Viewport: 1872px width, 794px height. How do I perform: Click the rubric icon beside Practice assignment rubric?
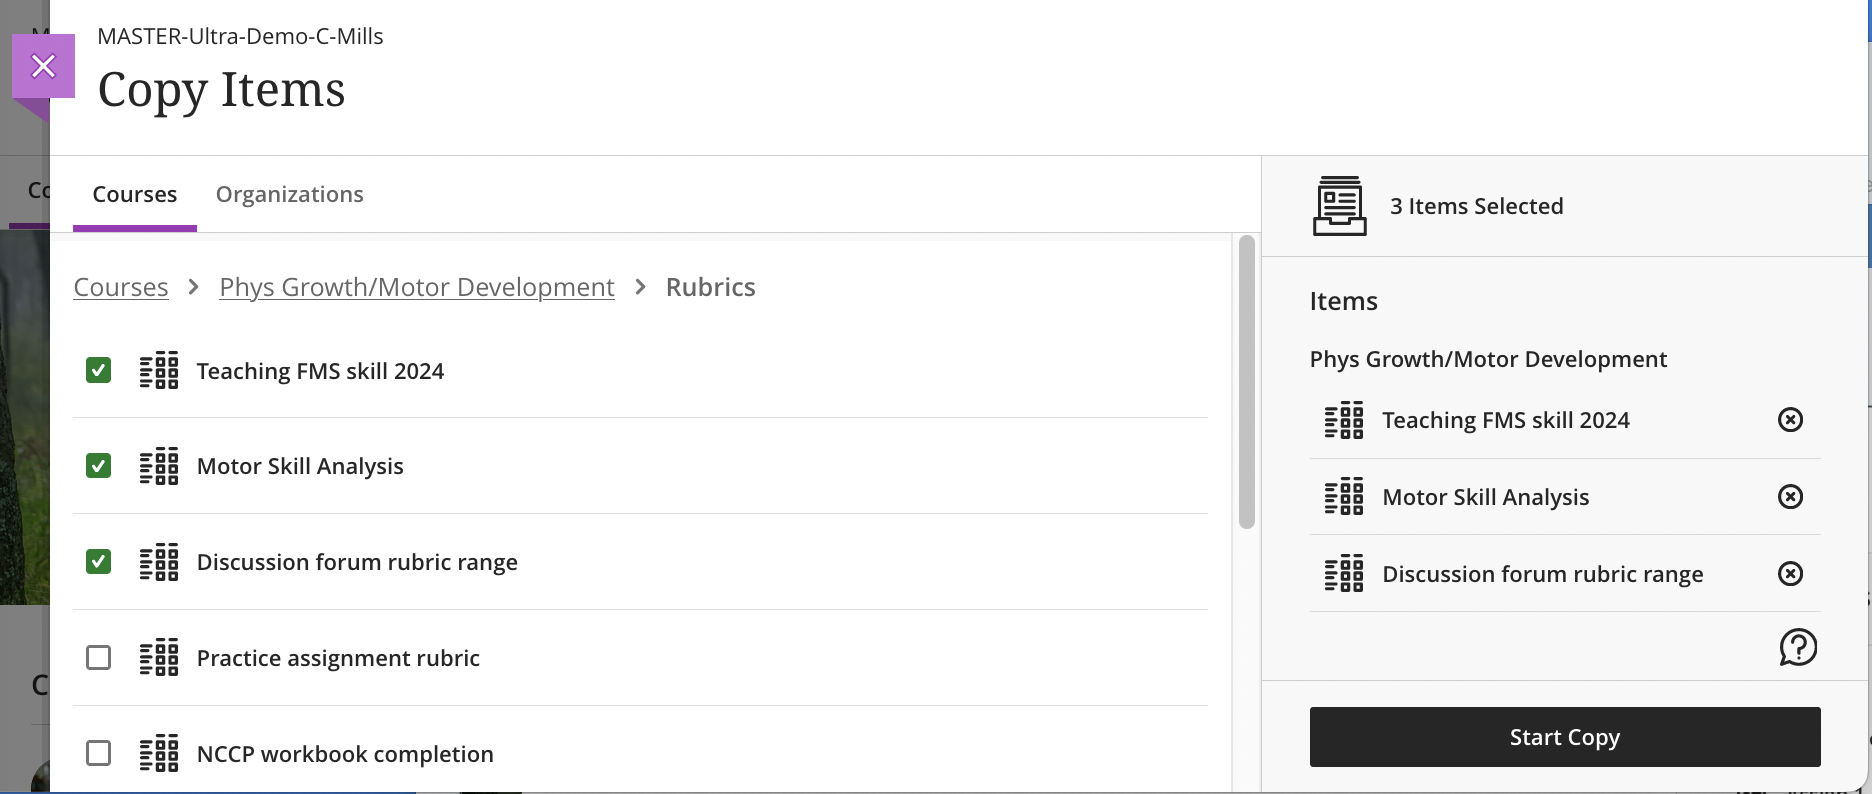tap(159, 658)
